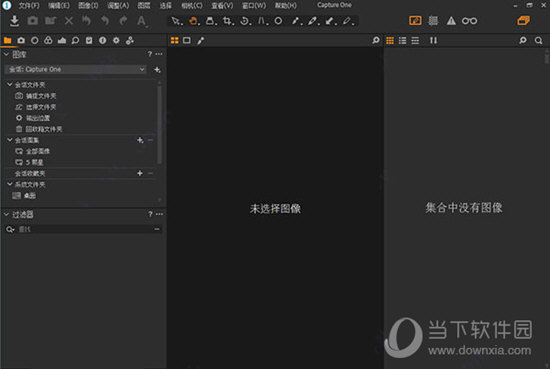Select the arrow pointer cursor tool

[x=176, y=21]
